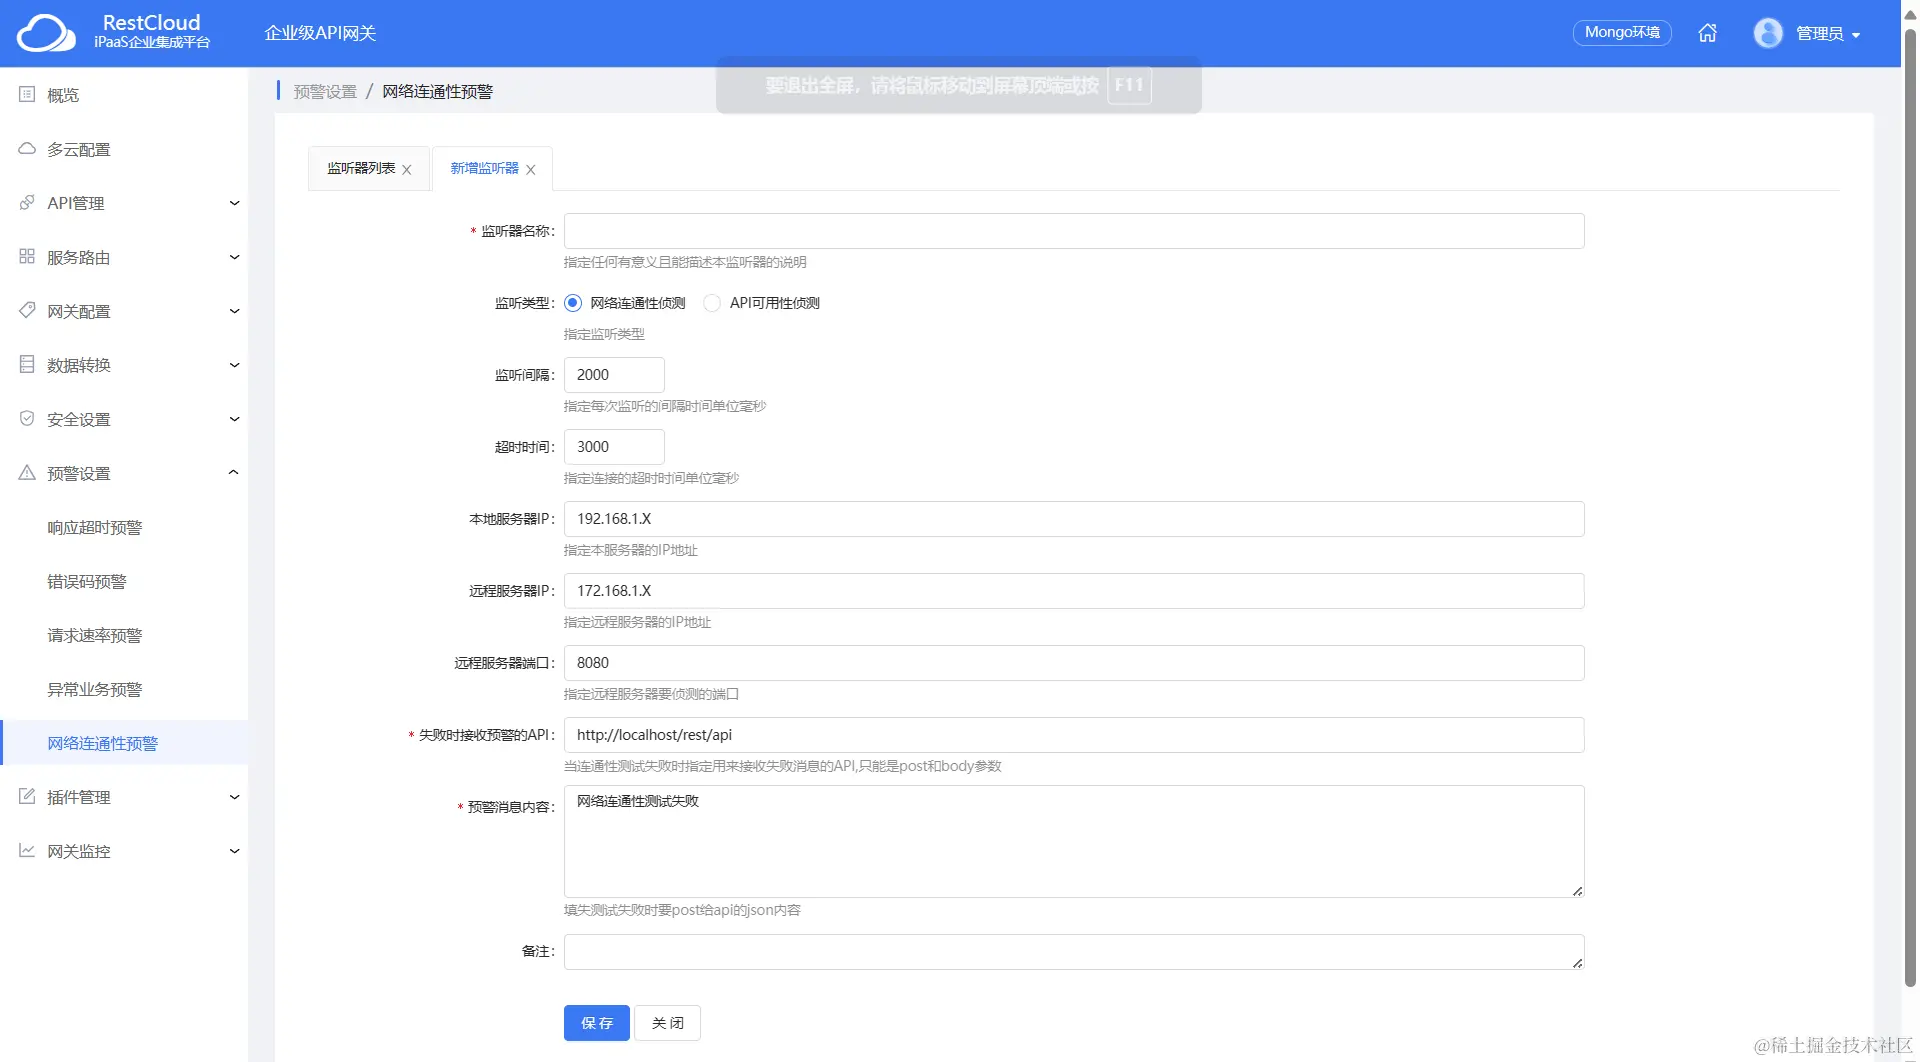
Task: Close the 监听器列表 tab
Action: pyautogui.click(x=407, y=170)
